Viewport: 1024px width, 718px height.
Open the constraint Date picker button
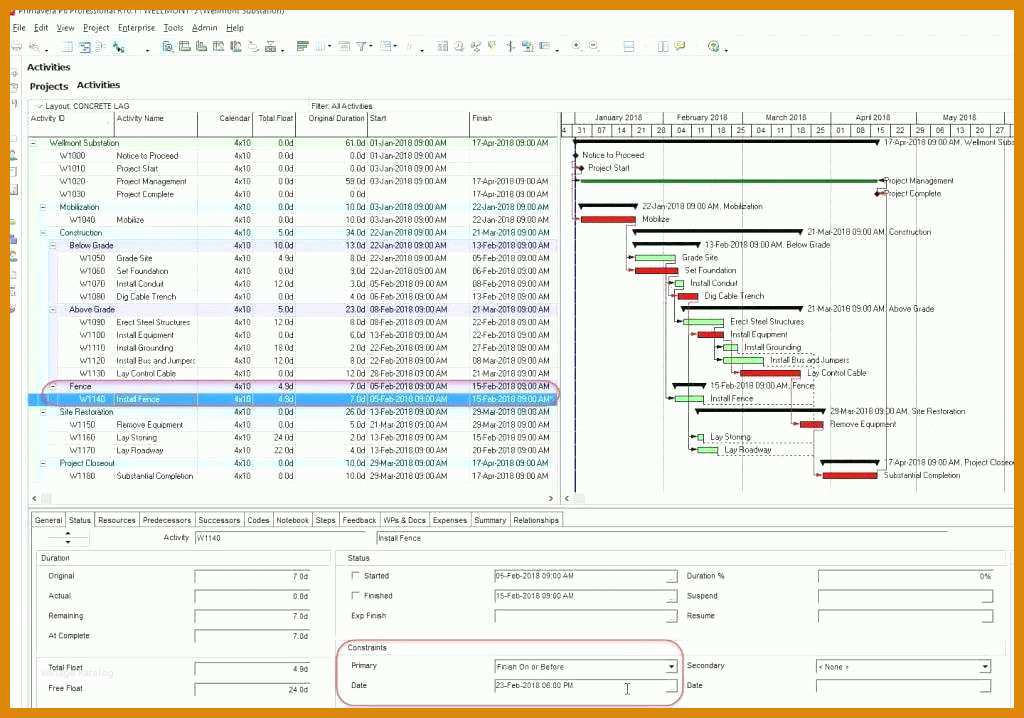(671, 686)
